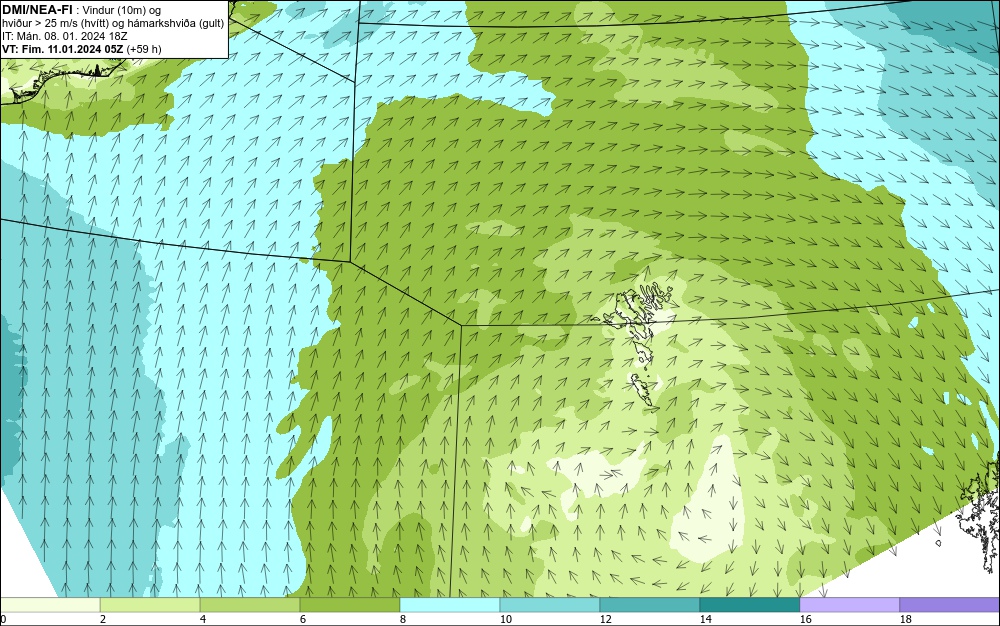Click the "hviður > 25 m/s (hvítt)" line

click(55, 22)
